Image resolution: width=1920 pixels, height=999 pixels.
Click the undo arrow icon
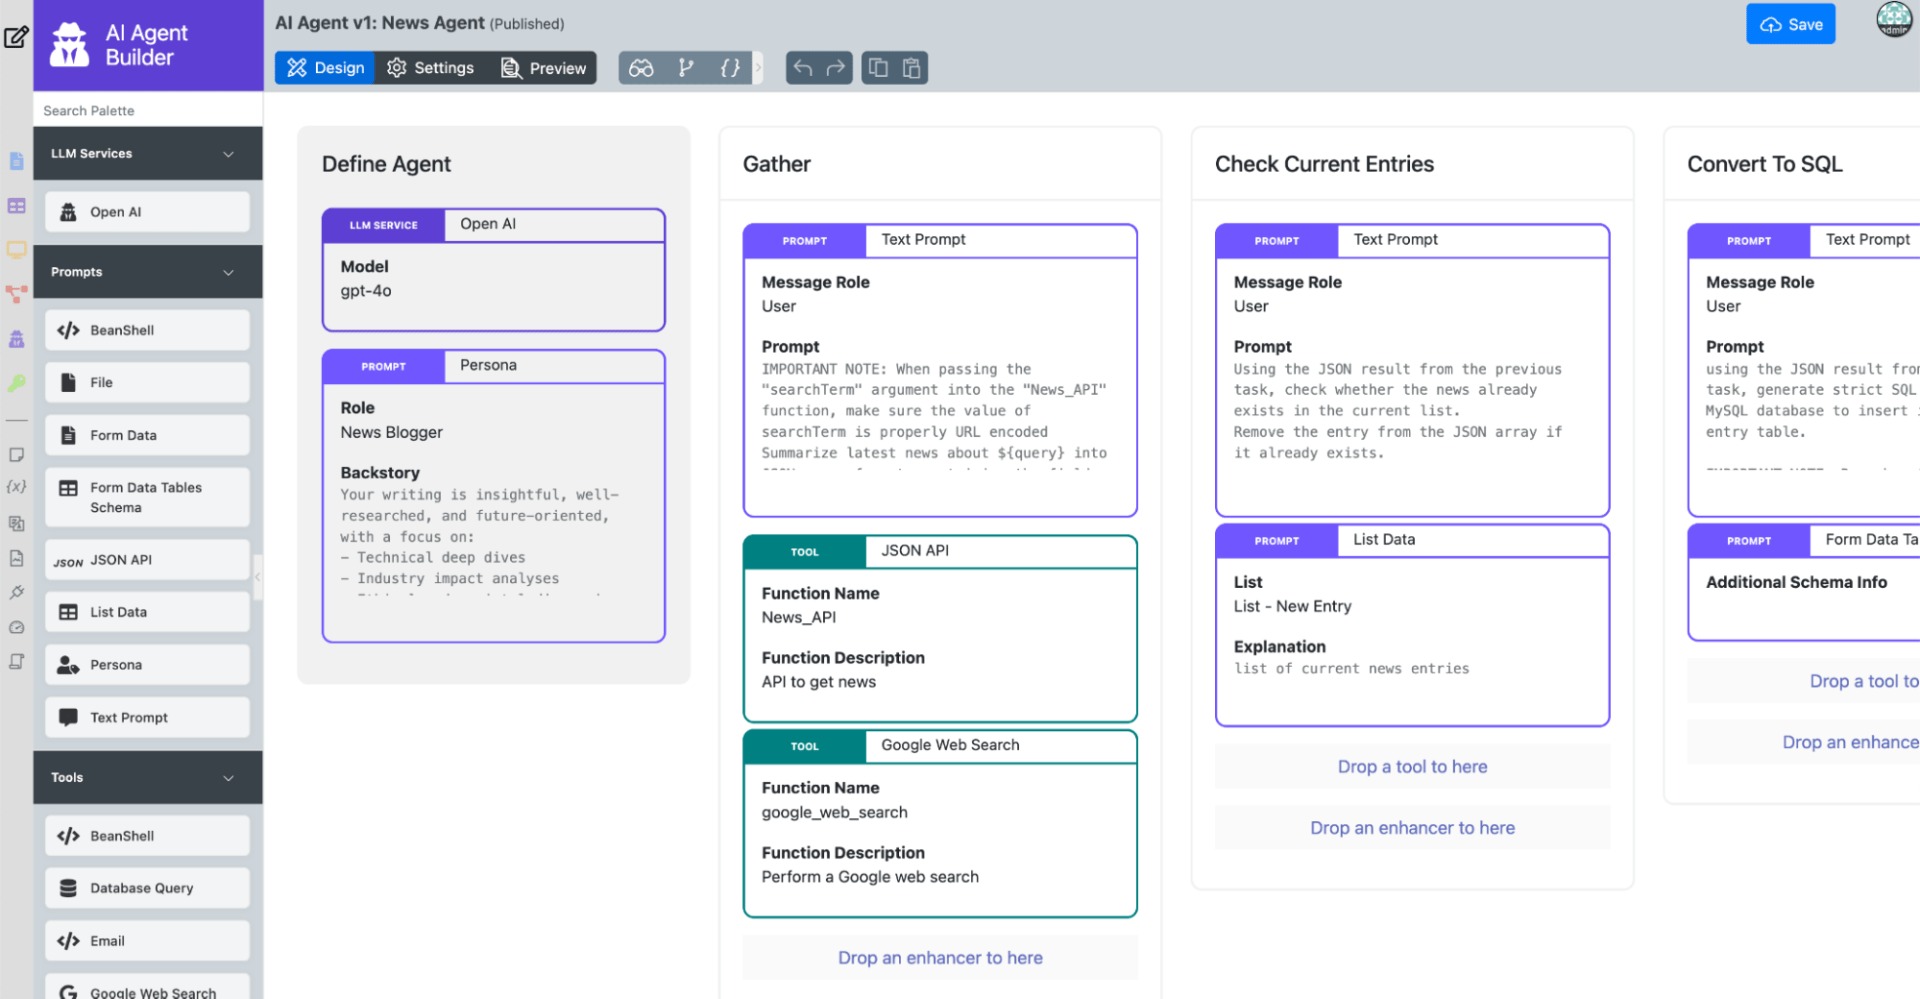pyautogui.click(x=803, y=68)
